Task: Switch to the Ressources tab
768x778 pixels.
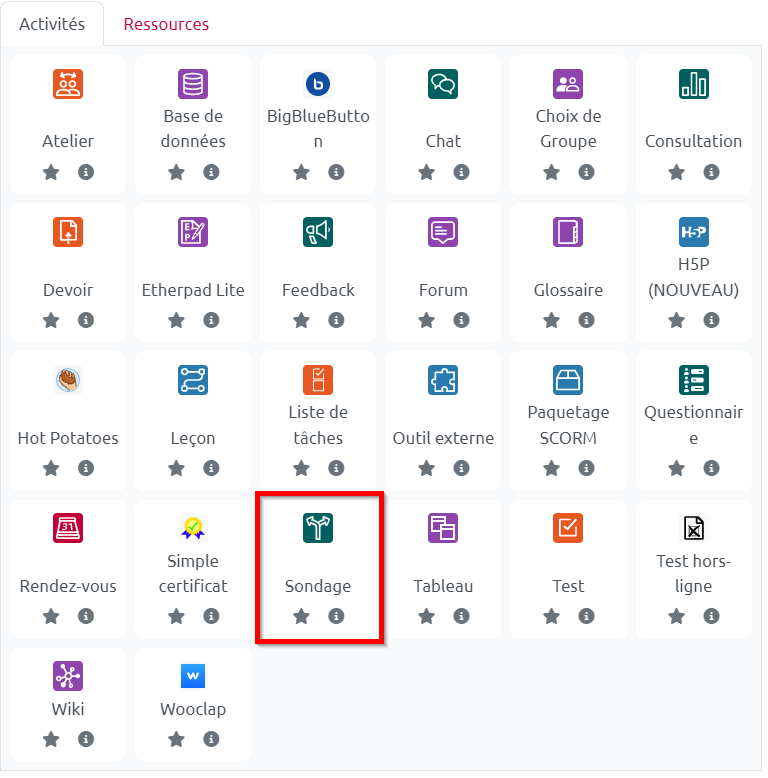Action: click(166, 24)
